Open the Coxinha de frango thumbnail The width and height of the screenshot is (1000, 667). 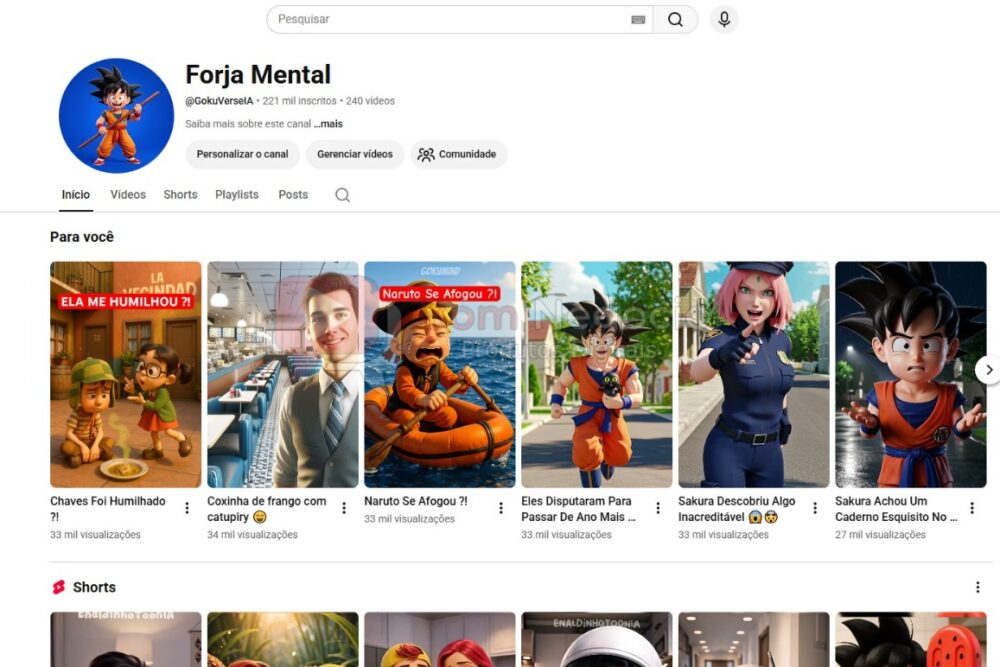[283, 374]
